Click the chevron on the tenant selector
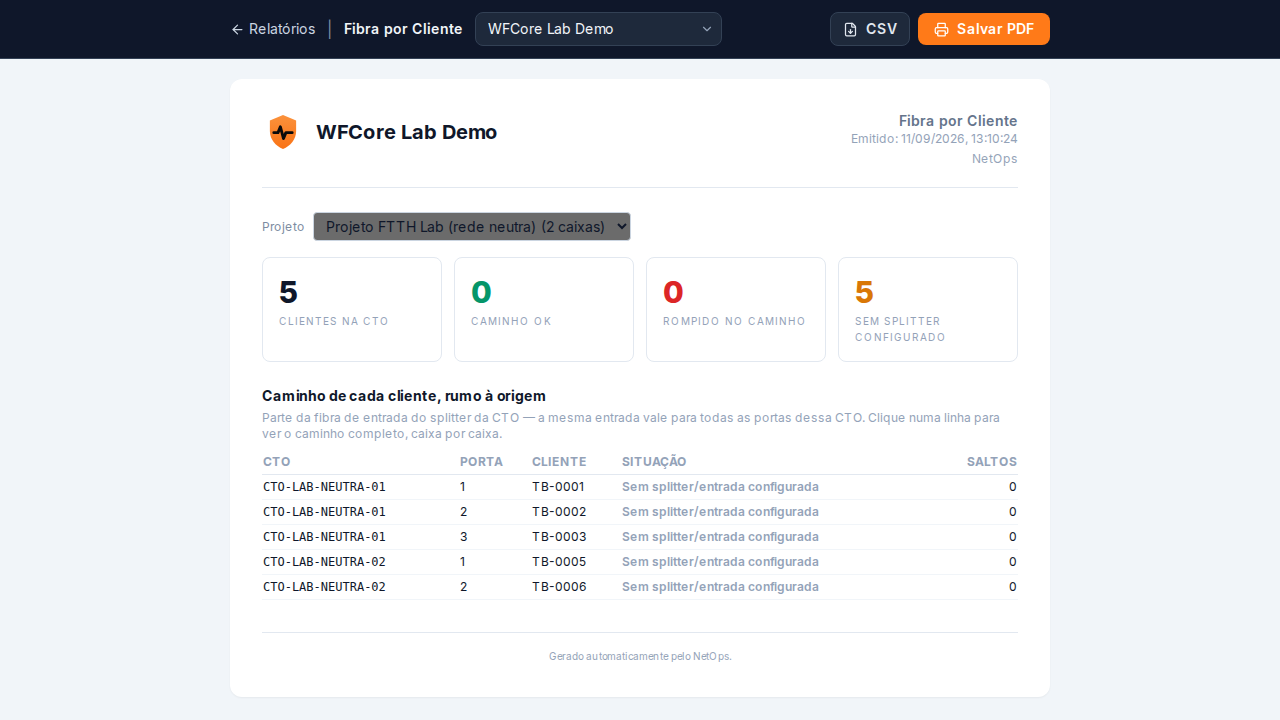Screen dimensions: 1280x720 coord(707,29)
